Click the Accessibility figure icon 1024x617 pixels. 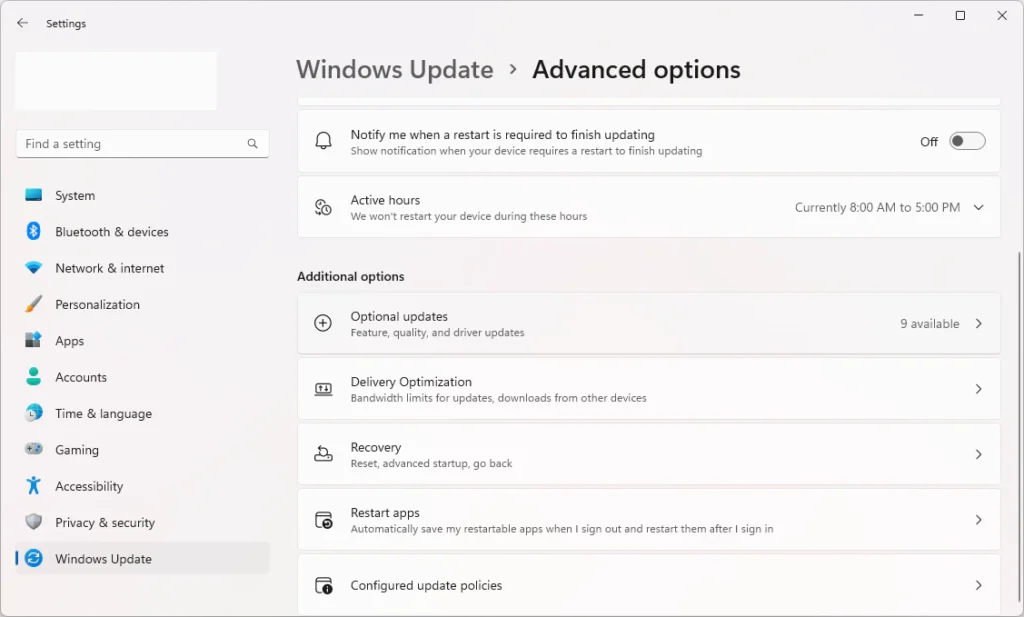[x=33, y=486]
